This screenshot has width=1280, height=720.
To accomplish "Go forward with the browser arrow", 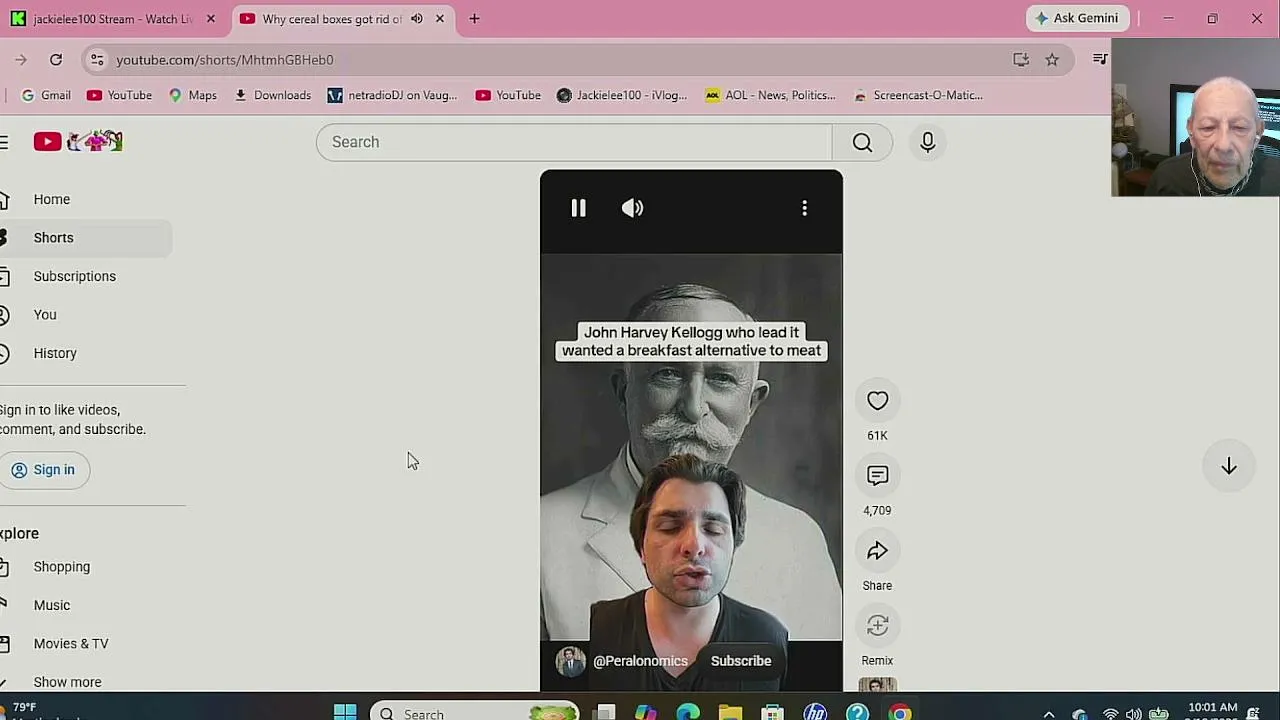I will 20,60.
